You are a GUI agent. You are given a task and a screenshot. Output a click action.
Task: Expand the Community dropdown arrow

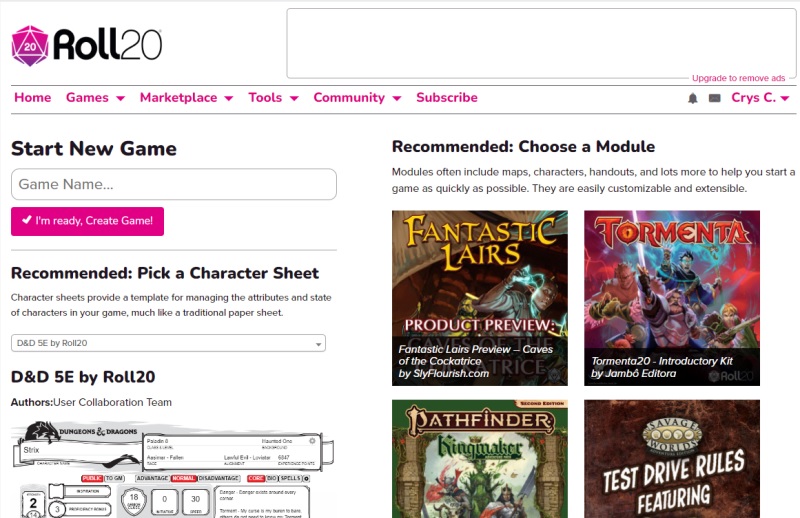[396, 98]
